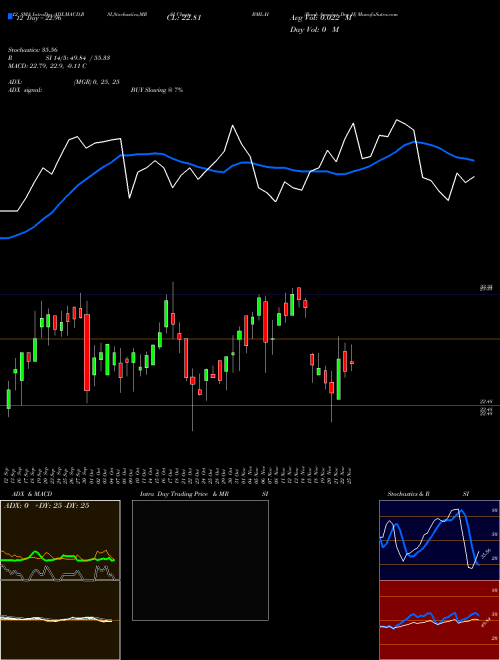
Task: Click the 'Avg Vol: 0.022 M' text
Action: [x=321, y=18]
